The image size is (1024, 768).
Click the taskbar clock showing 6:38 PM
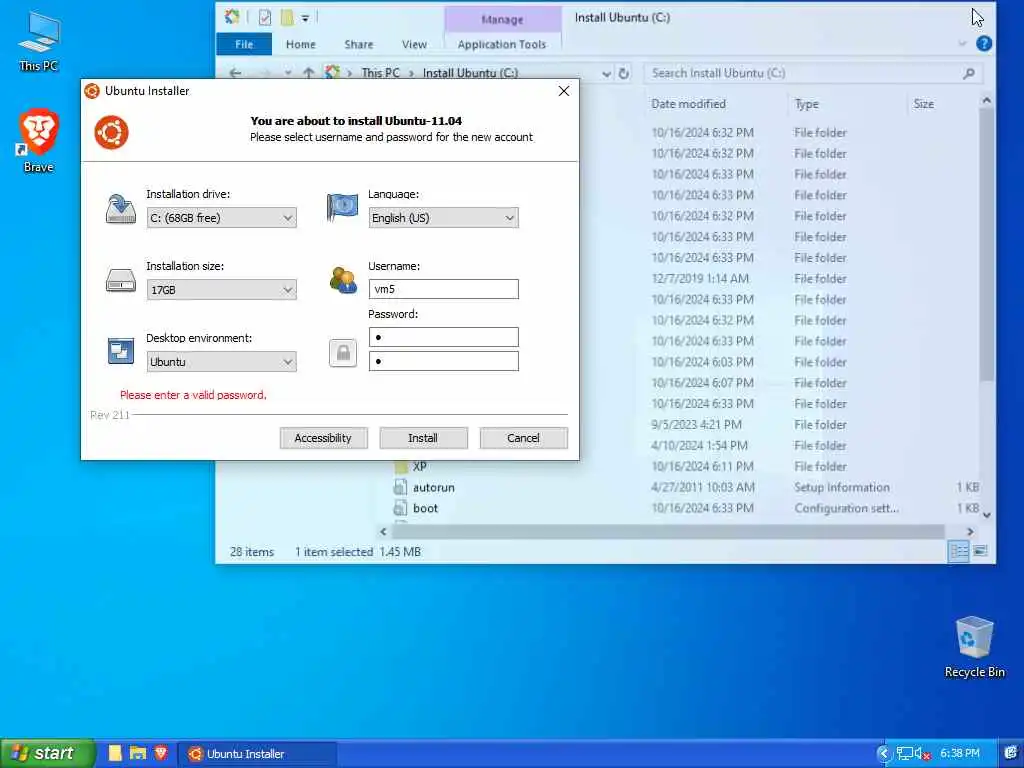tap(960, 753)
